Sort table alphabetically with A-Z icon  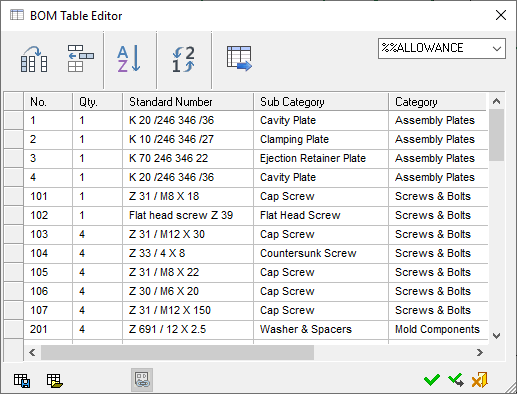(129, 59)
